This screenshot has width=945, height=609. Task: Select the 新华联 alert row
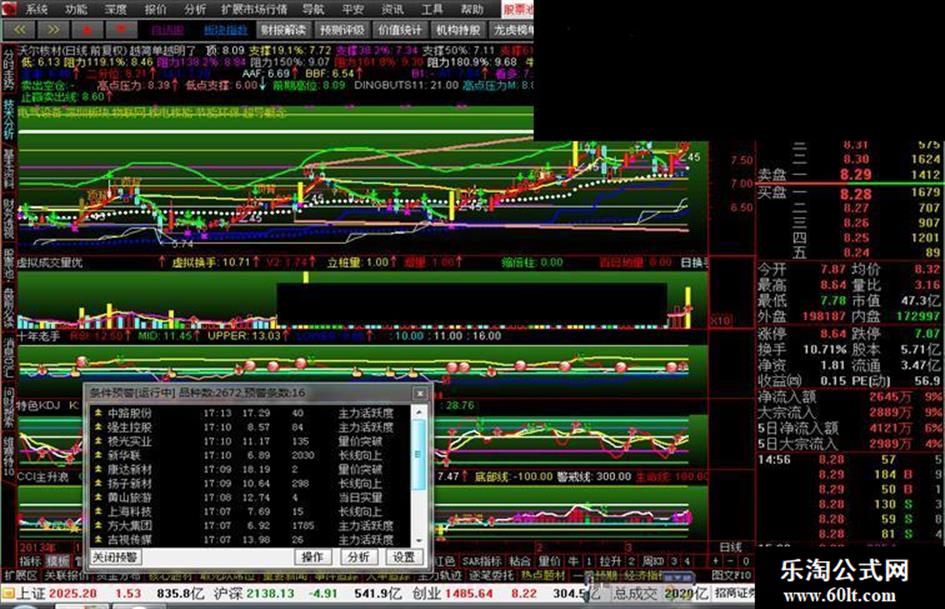tap(251, 455)
